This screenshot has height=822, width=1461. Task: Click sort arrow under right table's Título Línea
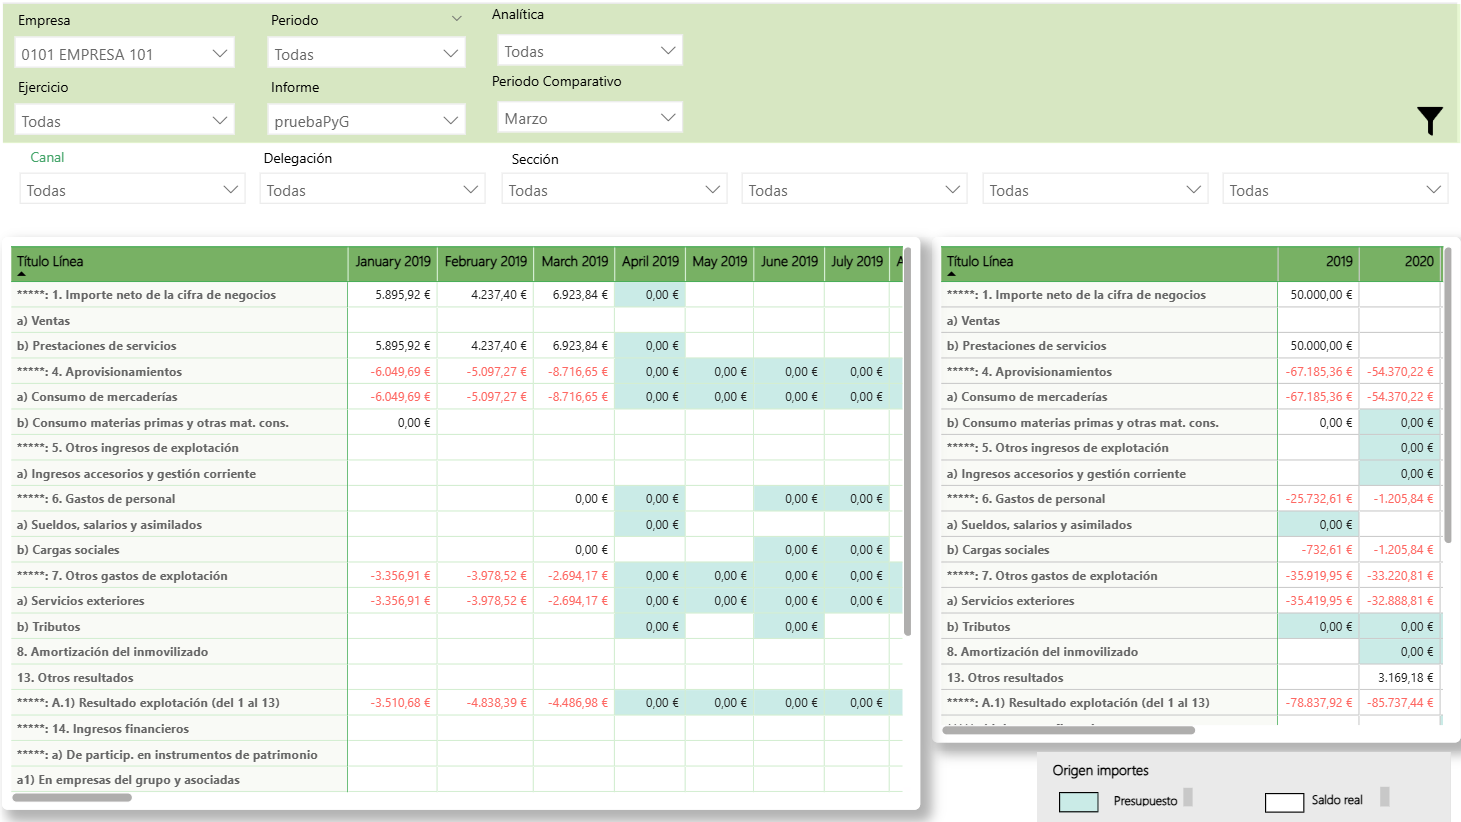tap(951, 274)
